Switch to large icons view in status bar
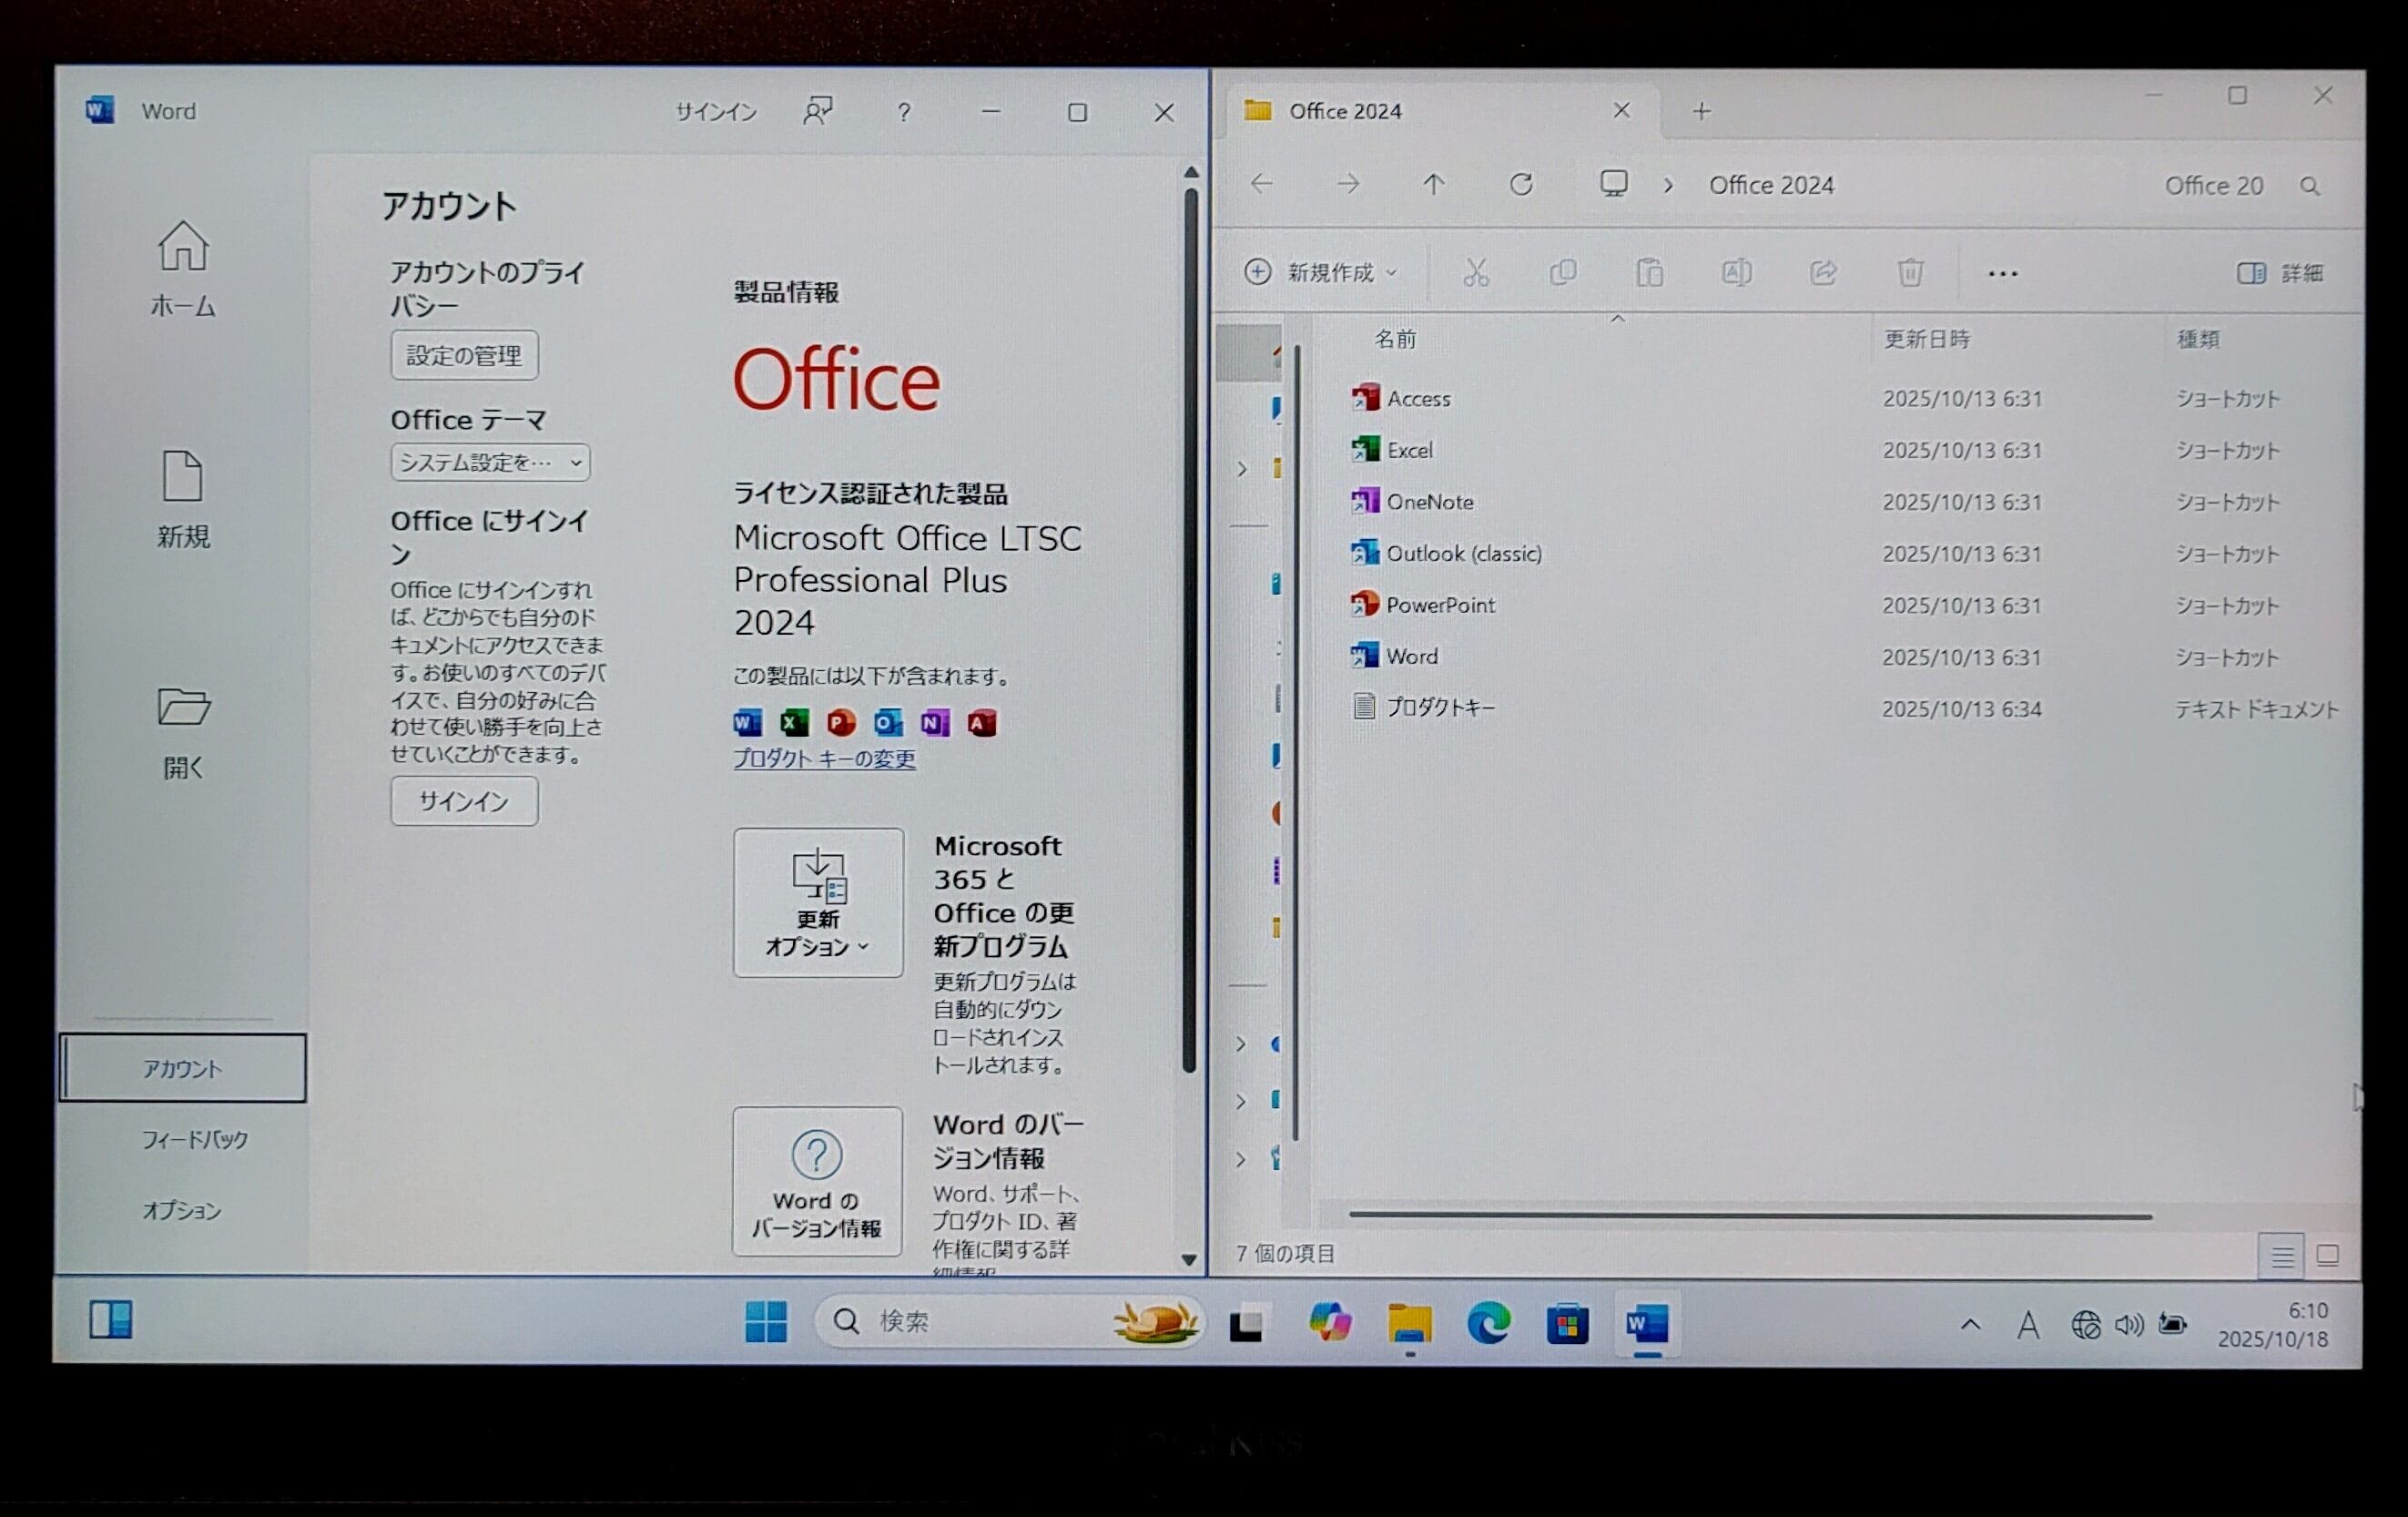2408x1517 pixels. 2327,1256
